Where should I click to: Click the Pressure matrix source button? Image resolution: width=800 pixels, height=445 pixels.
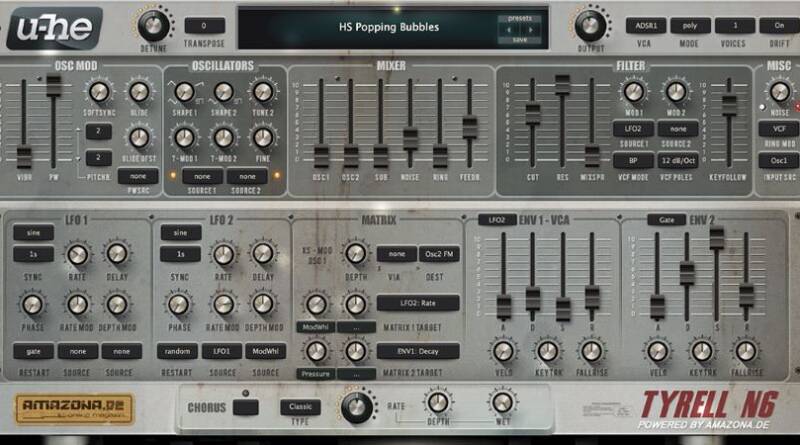pos(316,374)
